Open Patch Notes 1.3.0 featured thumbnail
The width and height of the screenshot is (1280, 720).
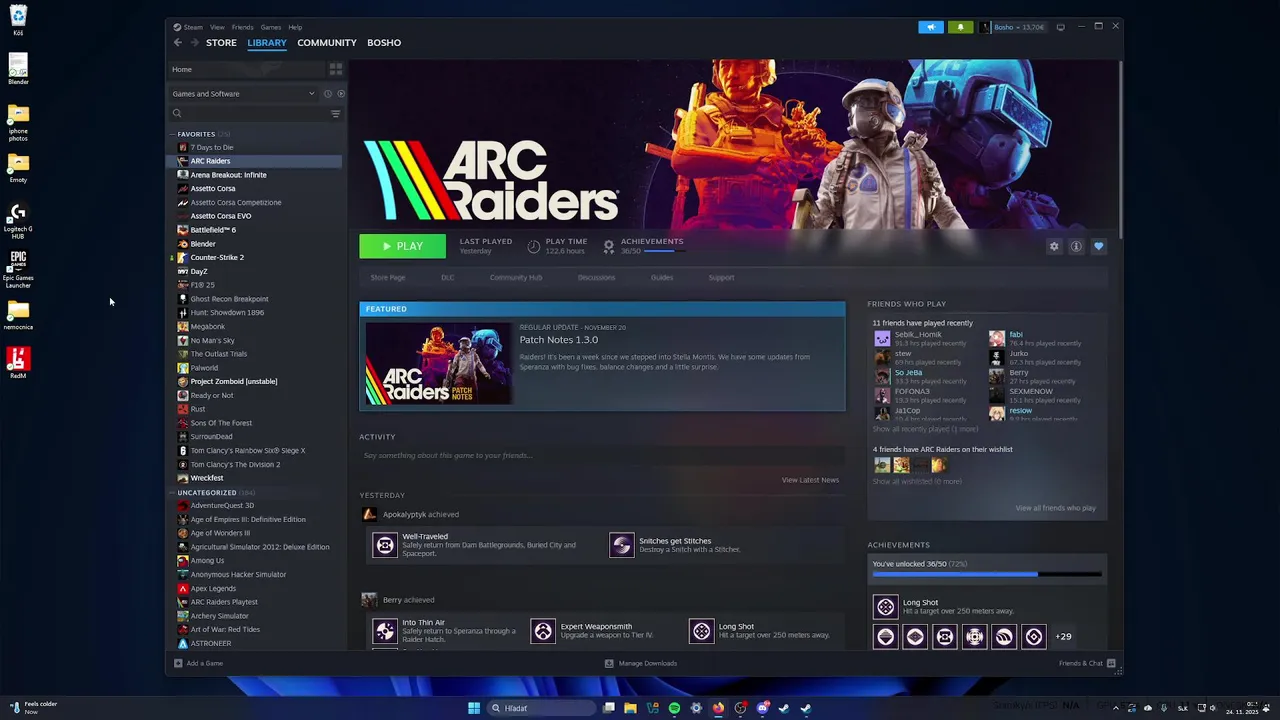point(439,365)
